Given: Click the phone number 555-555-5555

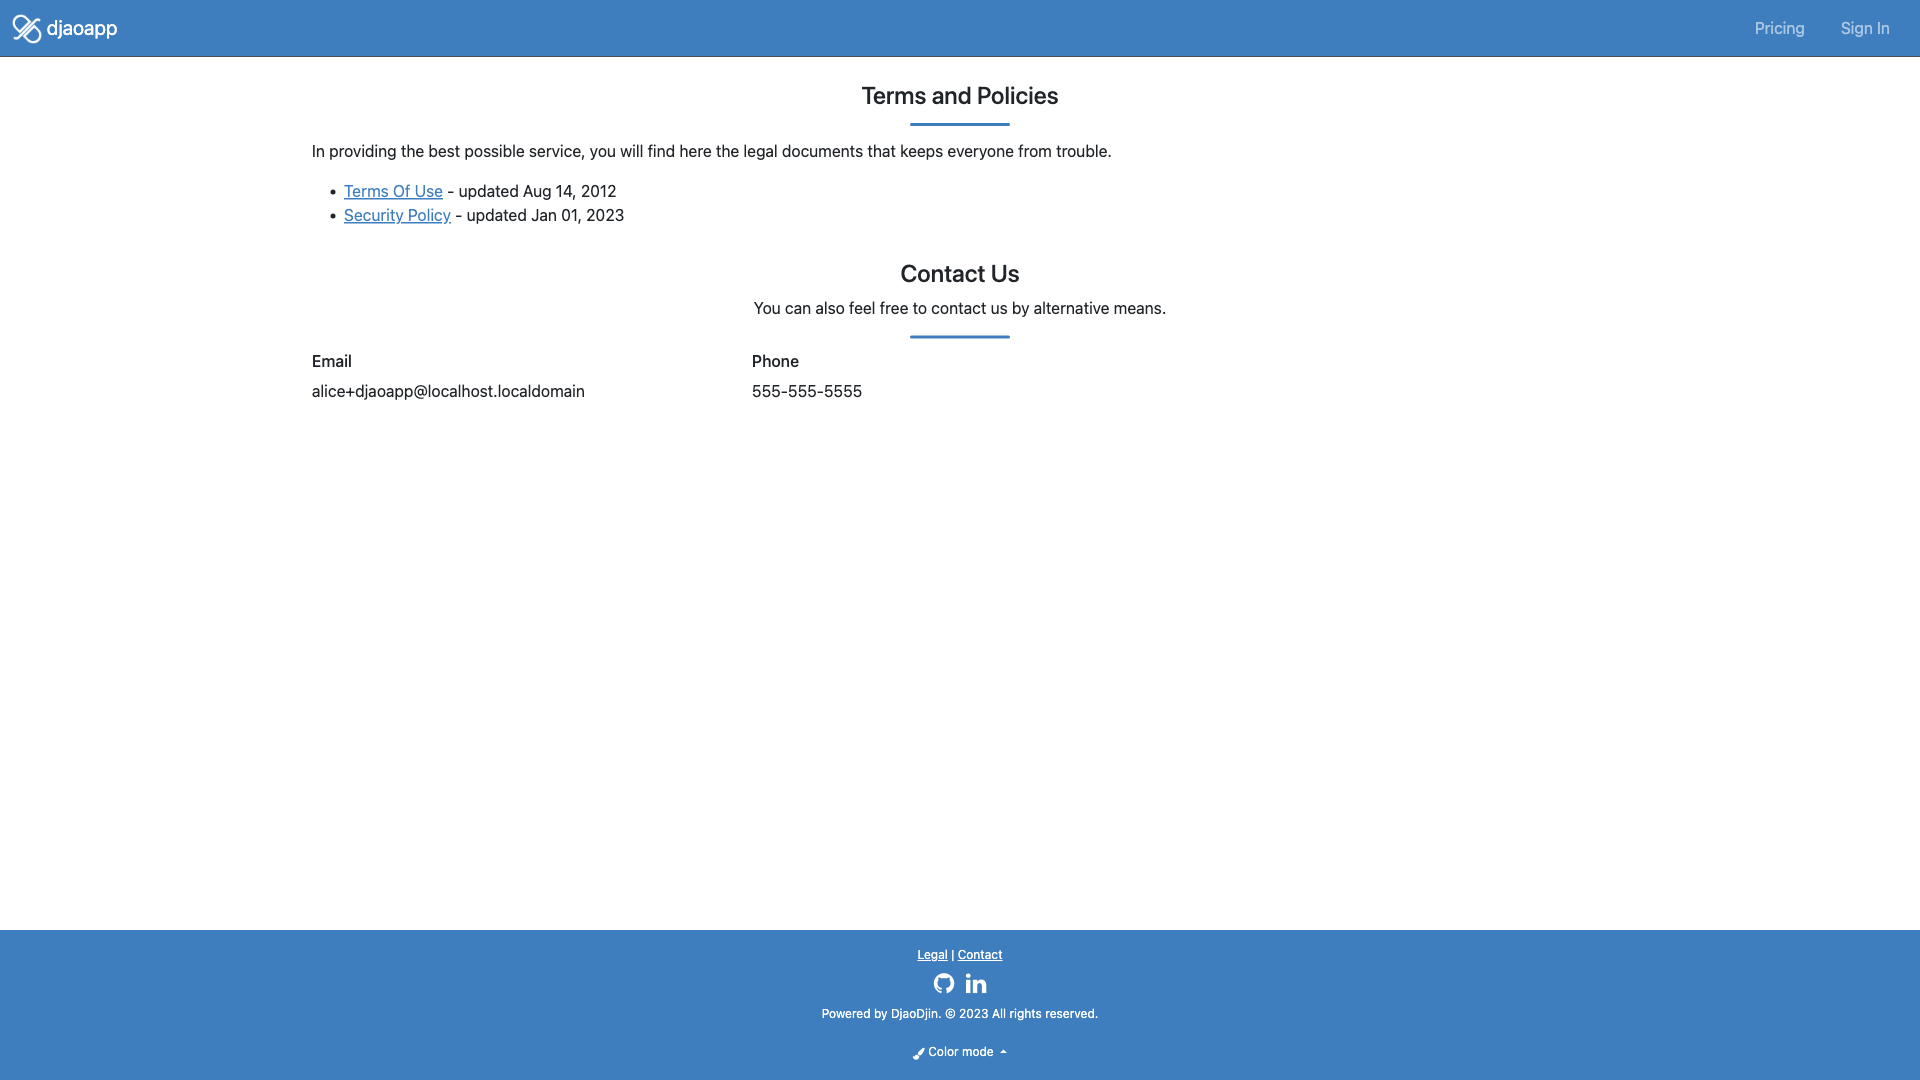Looking at the screenshot, I should (x=807, y=391).
